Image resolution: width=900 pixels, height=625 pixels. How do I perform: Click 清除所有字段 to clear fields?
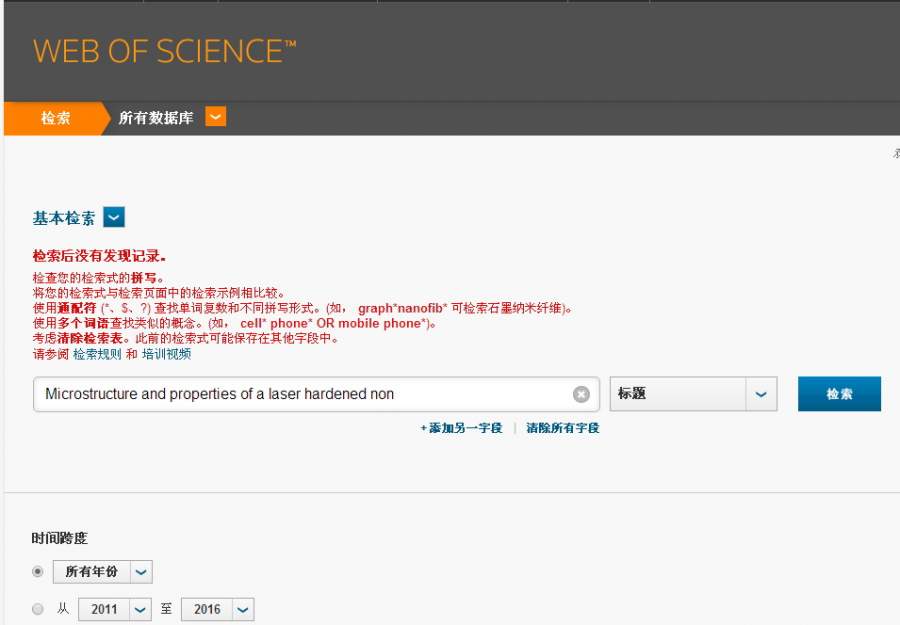562,428
